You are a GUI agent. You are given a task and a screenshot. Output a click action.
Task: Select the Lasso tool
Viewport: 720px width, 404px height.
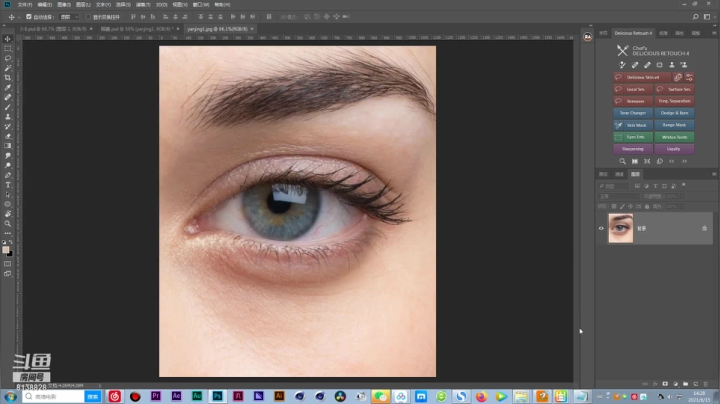pyautogui.click(x=8, y=58)
